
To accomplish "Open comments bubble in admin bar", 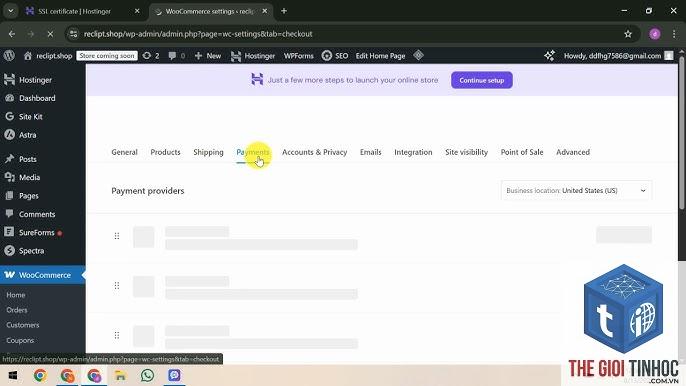I will click(176, 56).
